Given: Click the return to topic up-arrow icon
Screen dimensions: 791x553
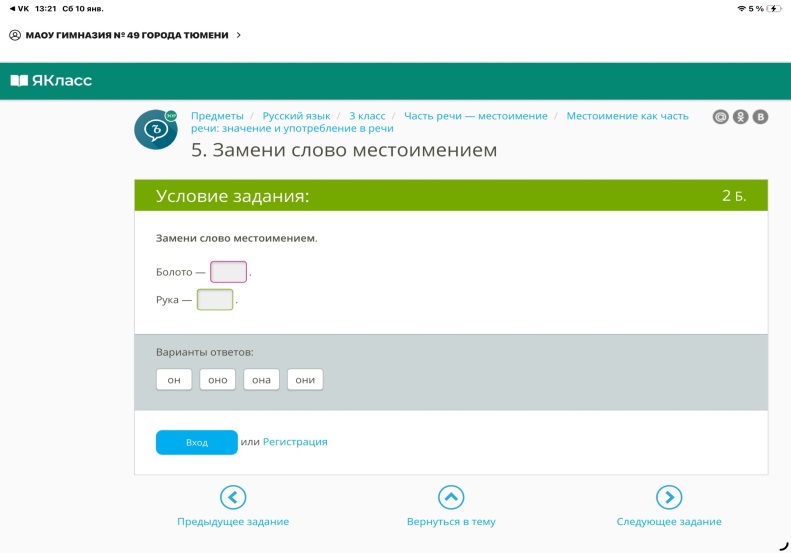Looking at the screenshot, I should point(451,497).
